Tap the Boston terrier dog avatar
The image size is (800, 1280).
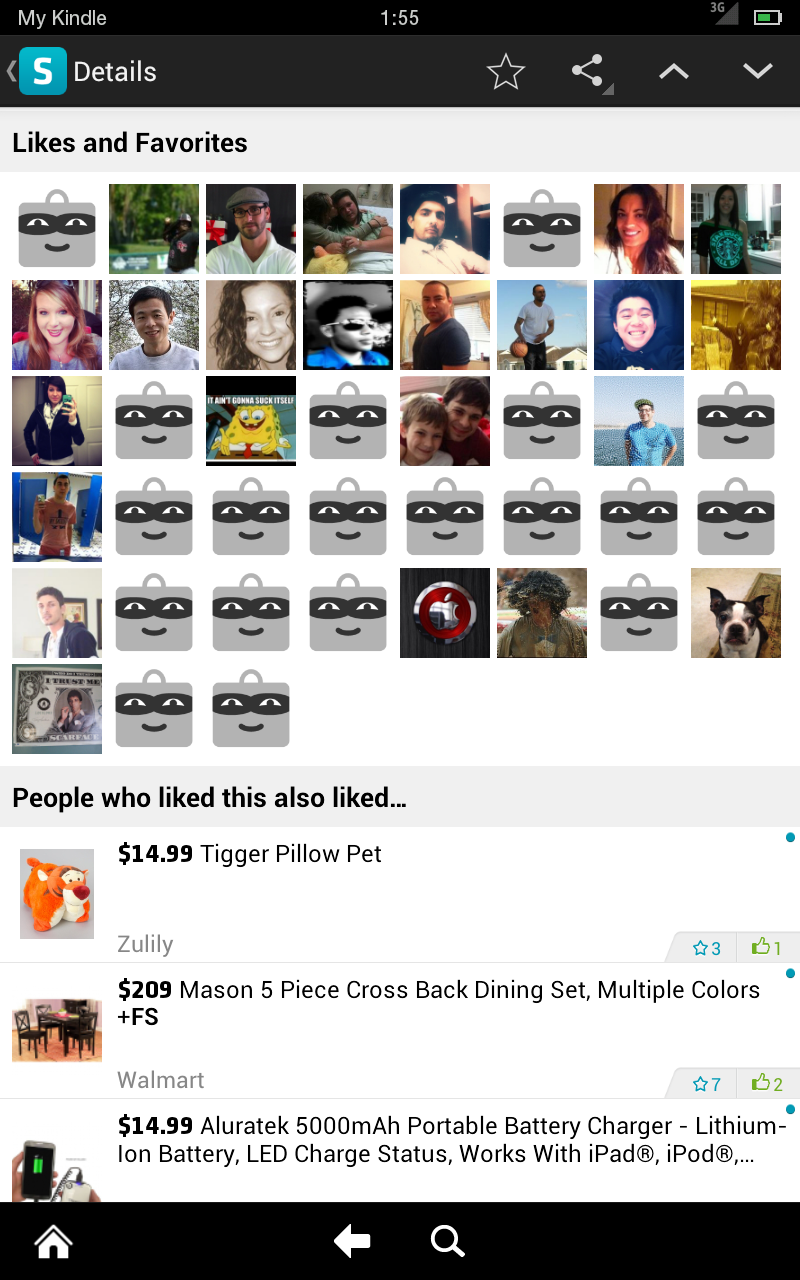[736, 613]
